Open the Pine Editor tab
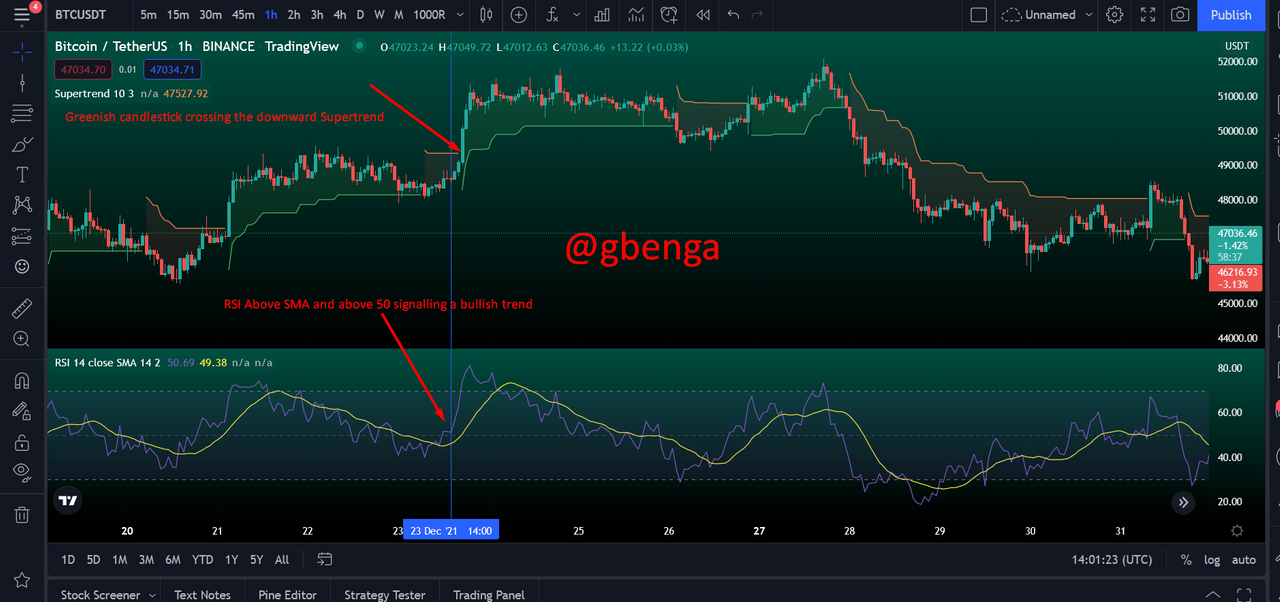 click(287, 594)
